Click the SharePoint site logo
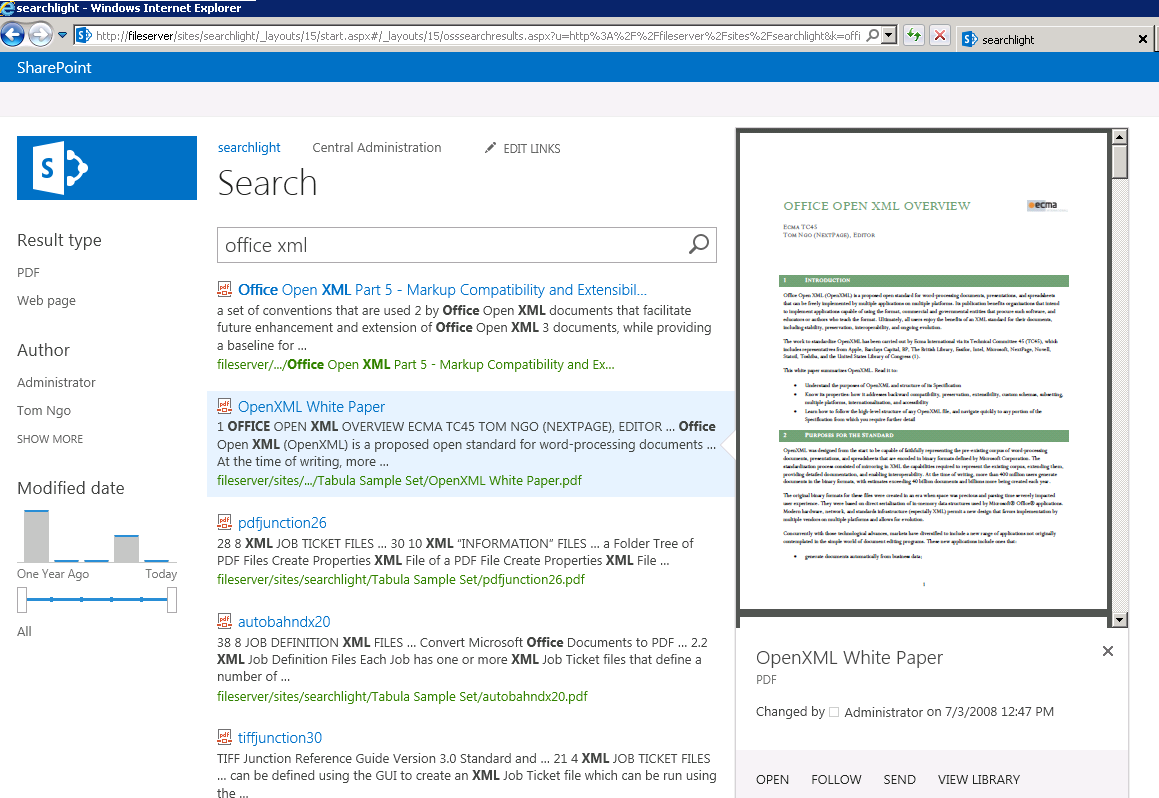This screenshot has height=798, width=1159. click(107, 168)
